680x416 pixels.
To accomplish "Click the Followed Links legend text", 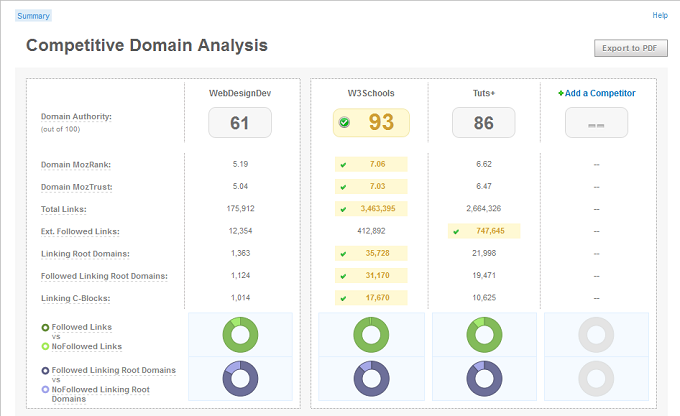I will point(82,327).
